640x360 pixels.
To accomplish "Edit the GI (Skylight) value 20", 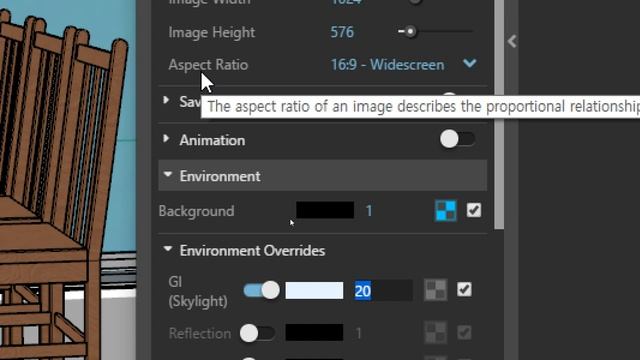I will pos(383,291).
